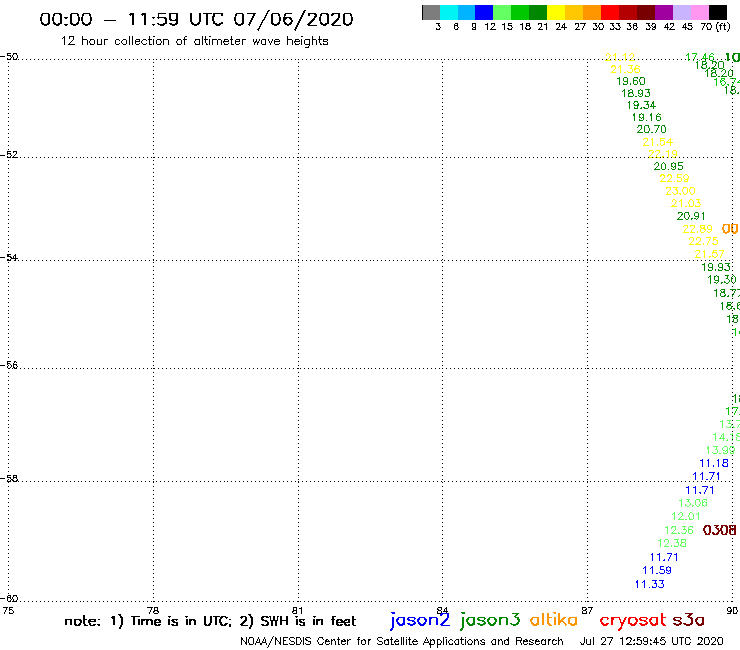Click the note 'Time is in UTC; SWH is in feet'
740x650 pixels.
coord(210,621)
